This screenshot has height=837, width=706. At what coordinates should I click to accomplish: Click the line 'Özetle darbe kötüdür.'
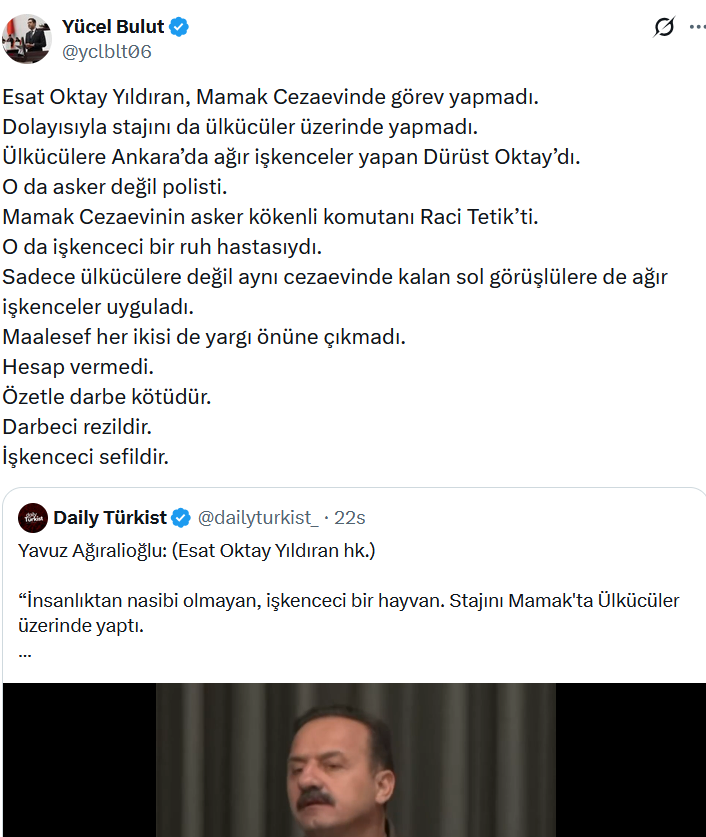click(x=107, y=397)
